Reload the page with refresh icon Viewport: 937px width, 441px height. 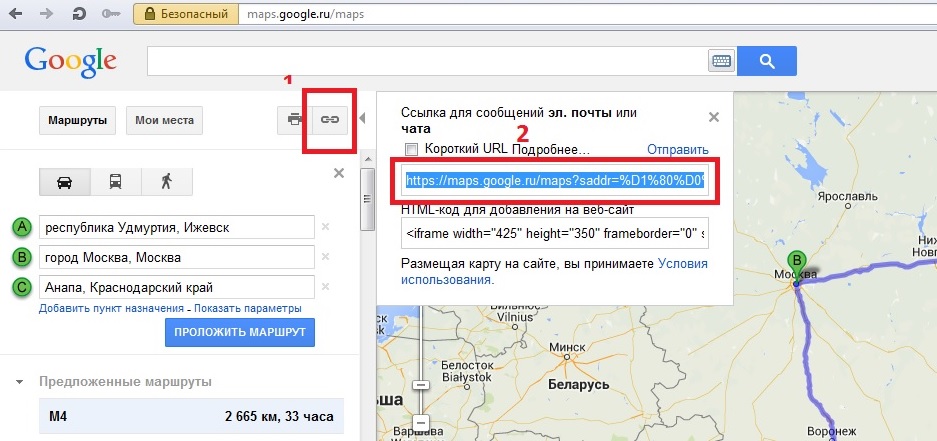coord(78,14)
